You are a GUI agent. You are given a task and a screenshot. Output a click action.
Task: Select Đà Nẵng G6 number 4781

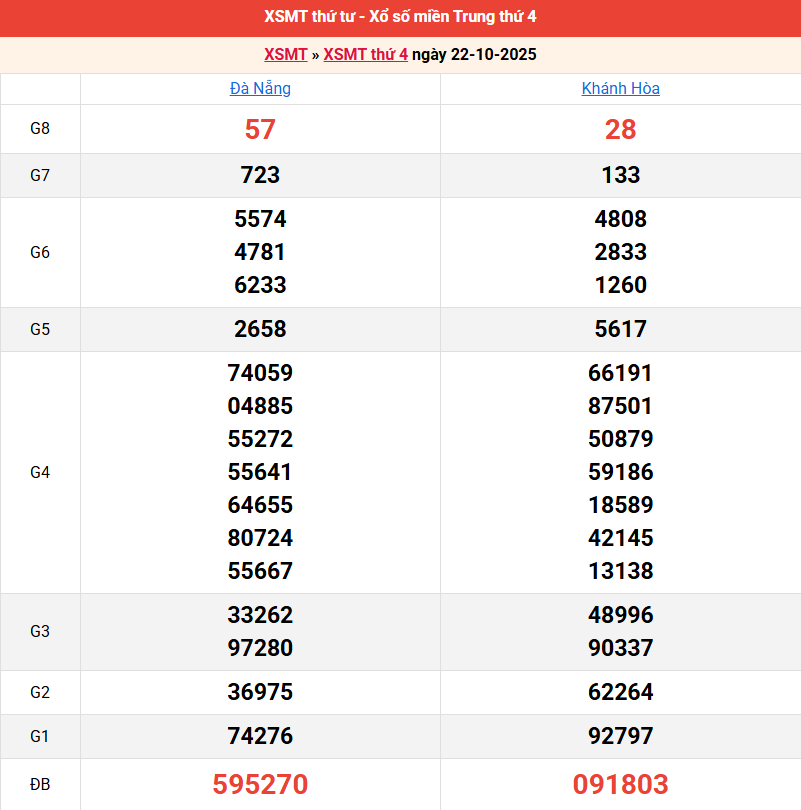click(x=260, y=252)
